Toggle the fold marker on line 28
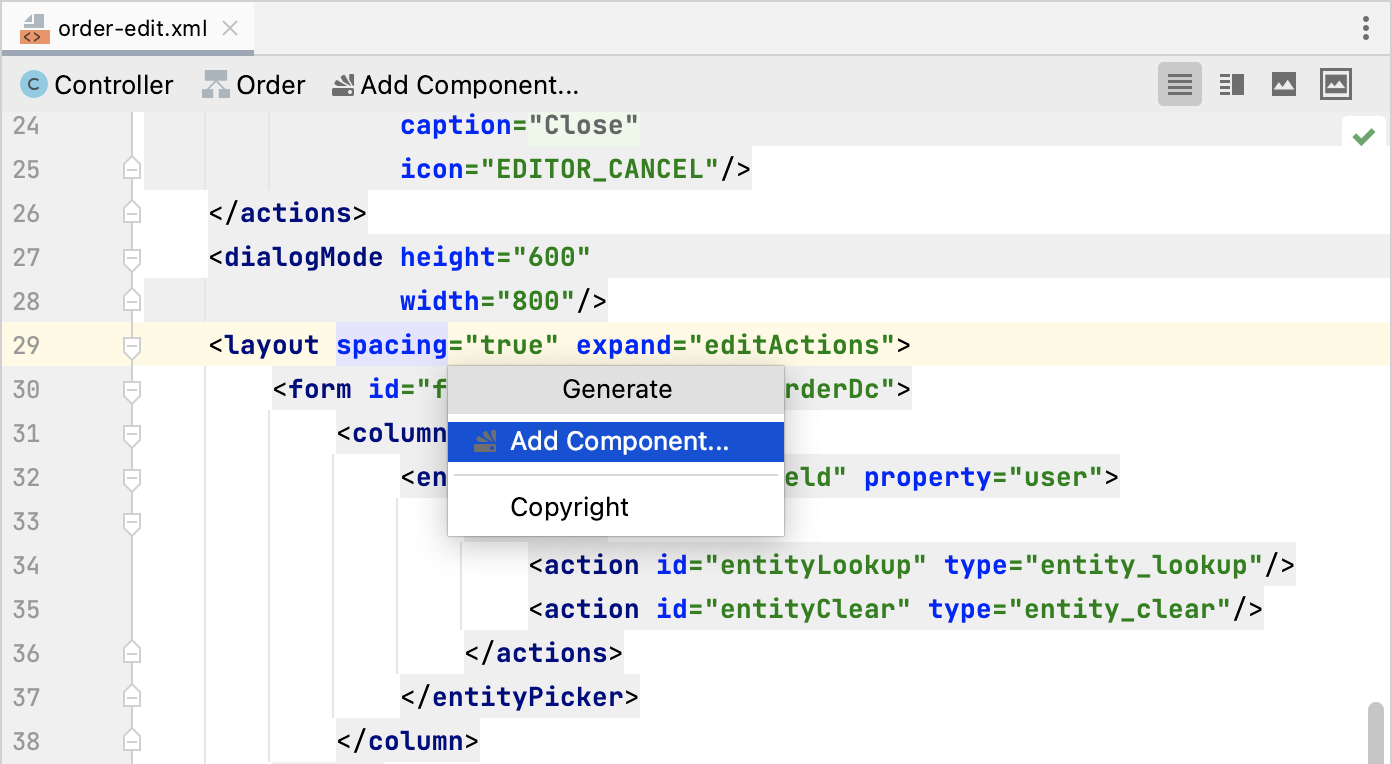Image resolution: width=1392 pixels, height=764 pixels. [131, 301]
